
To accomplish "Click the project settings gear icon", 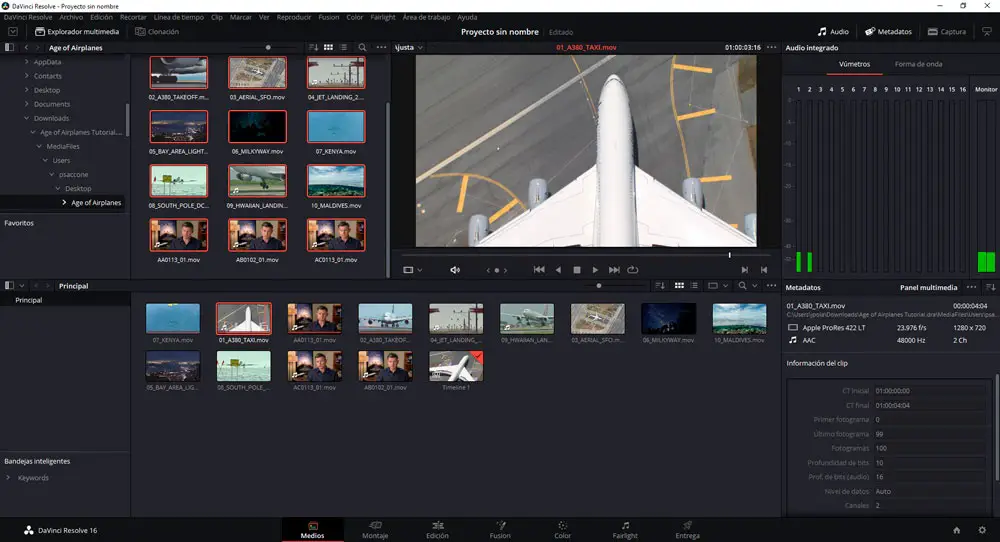I will [x=982, y=530].
